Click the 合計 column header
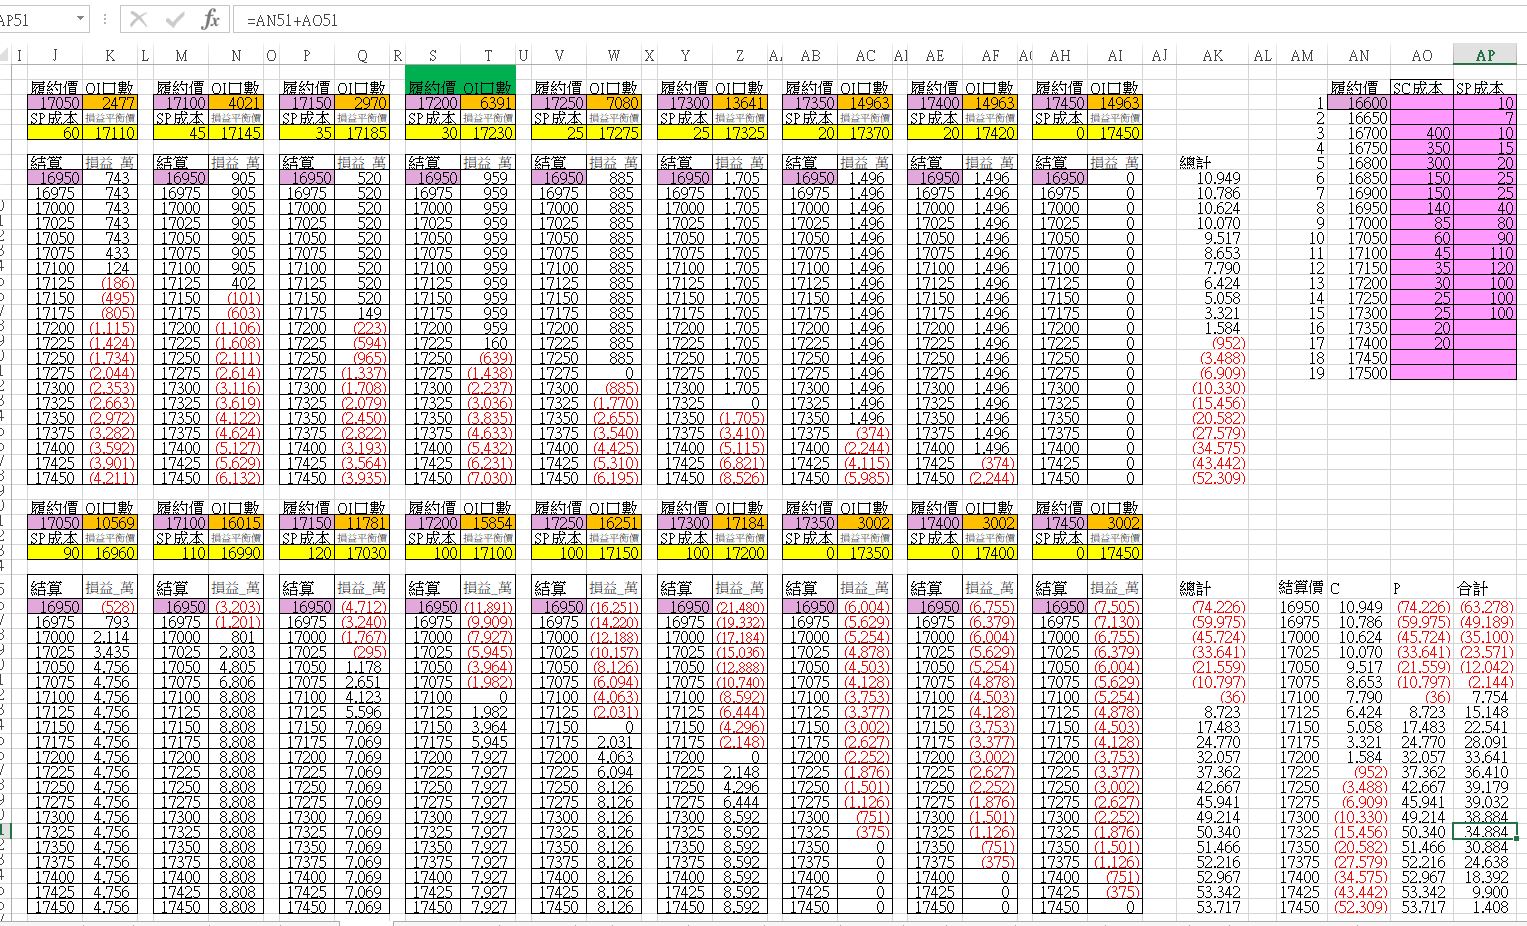Image resolution: width=1527 pixels, height=926 pixels. pyautogui.click(x=1472, y=588)
